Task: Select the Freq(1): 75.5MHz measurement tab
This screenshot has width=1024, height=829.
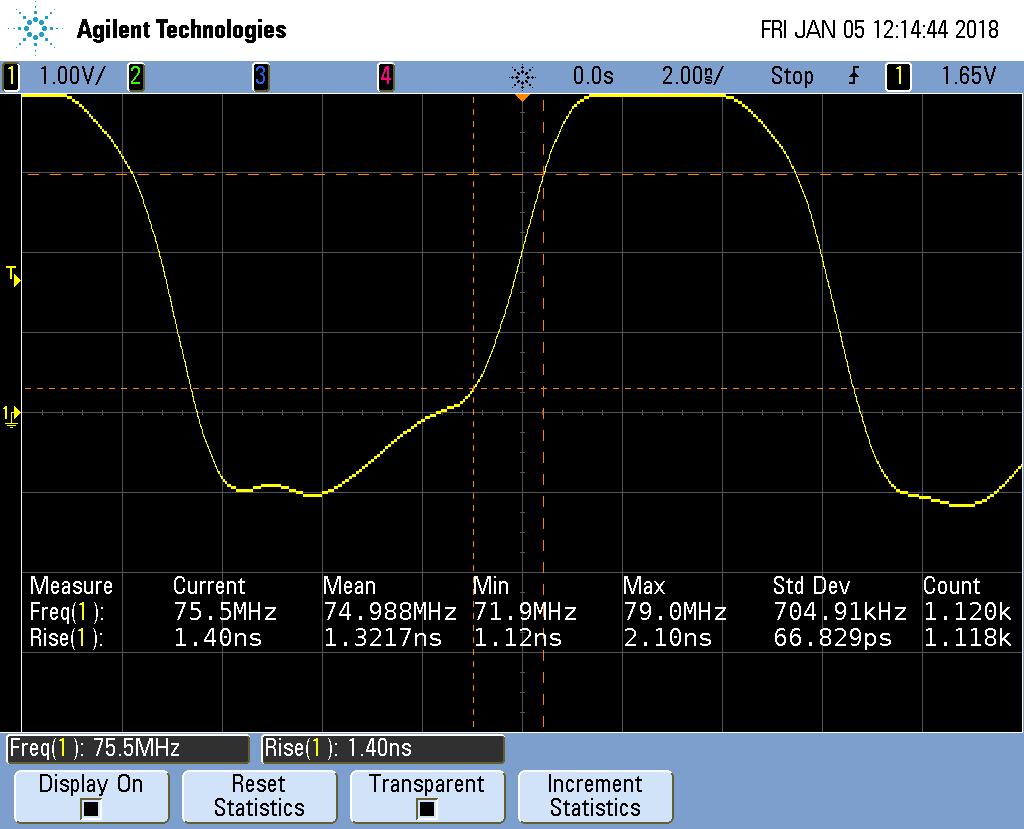Action: 127,748
